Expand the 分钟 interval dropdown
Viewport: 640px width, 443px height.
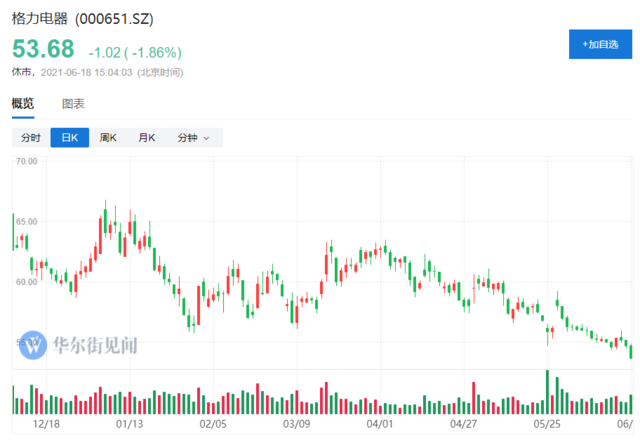pyautogui.click(x=193, y=138)
